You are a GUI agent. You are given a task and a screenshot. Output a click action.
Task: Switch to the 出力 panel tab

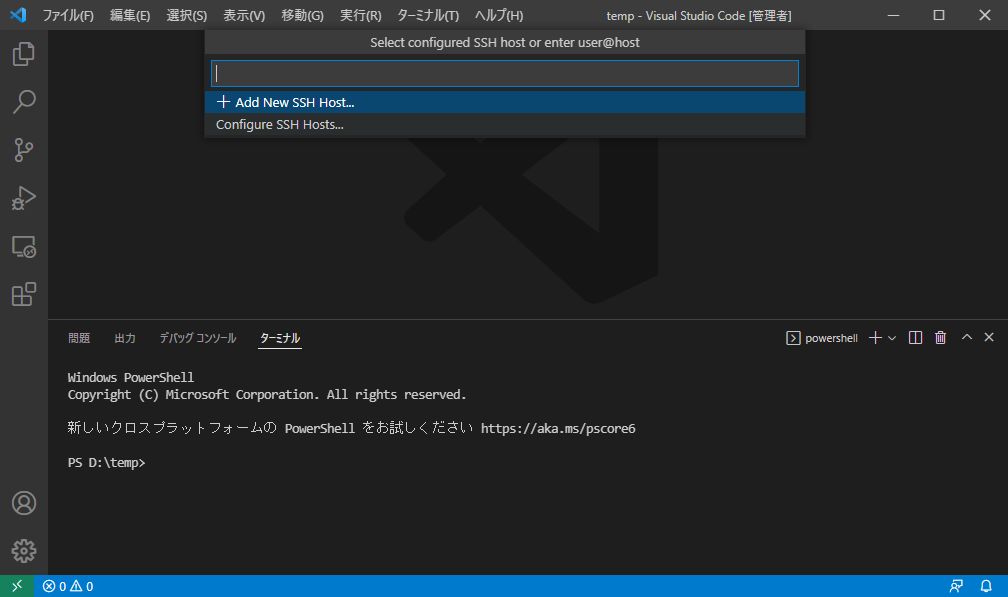tap(125, 338)
